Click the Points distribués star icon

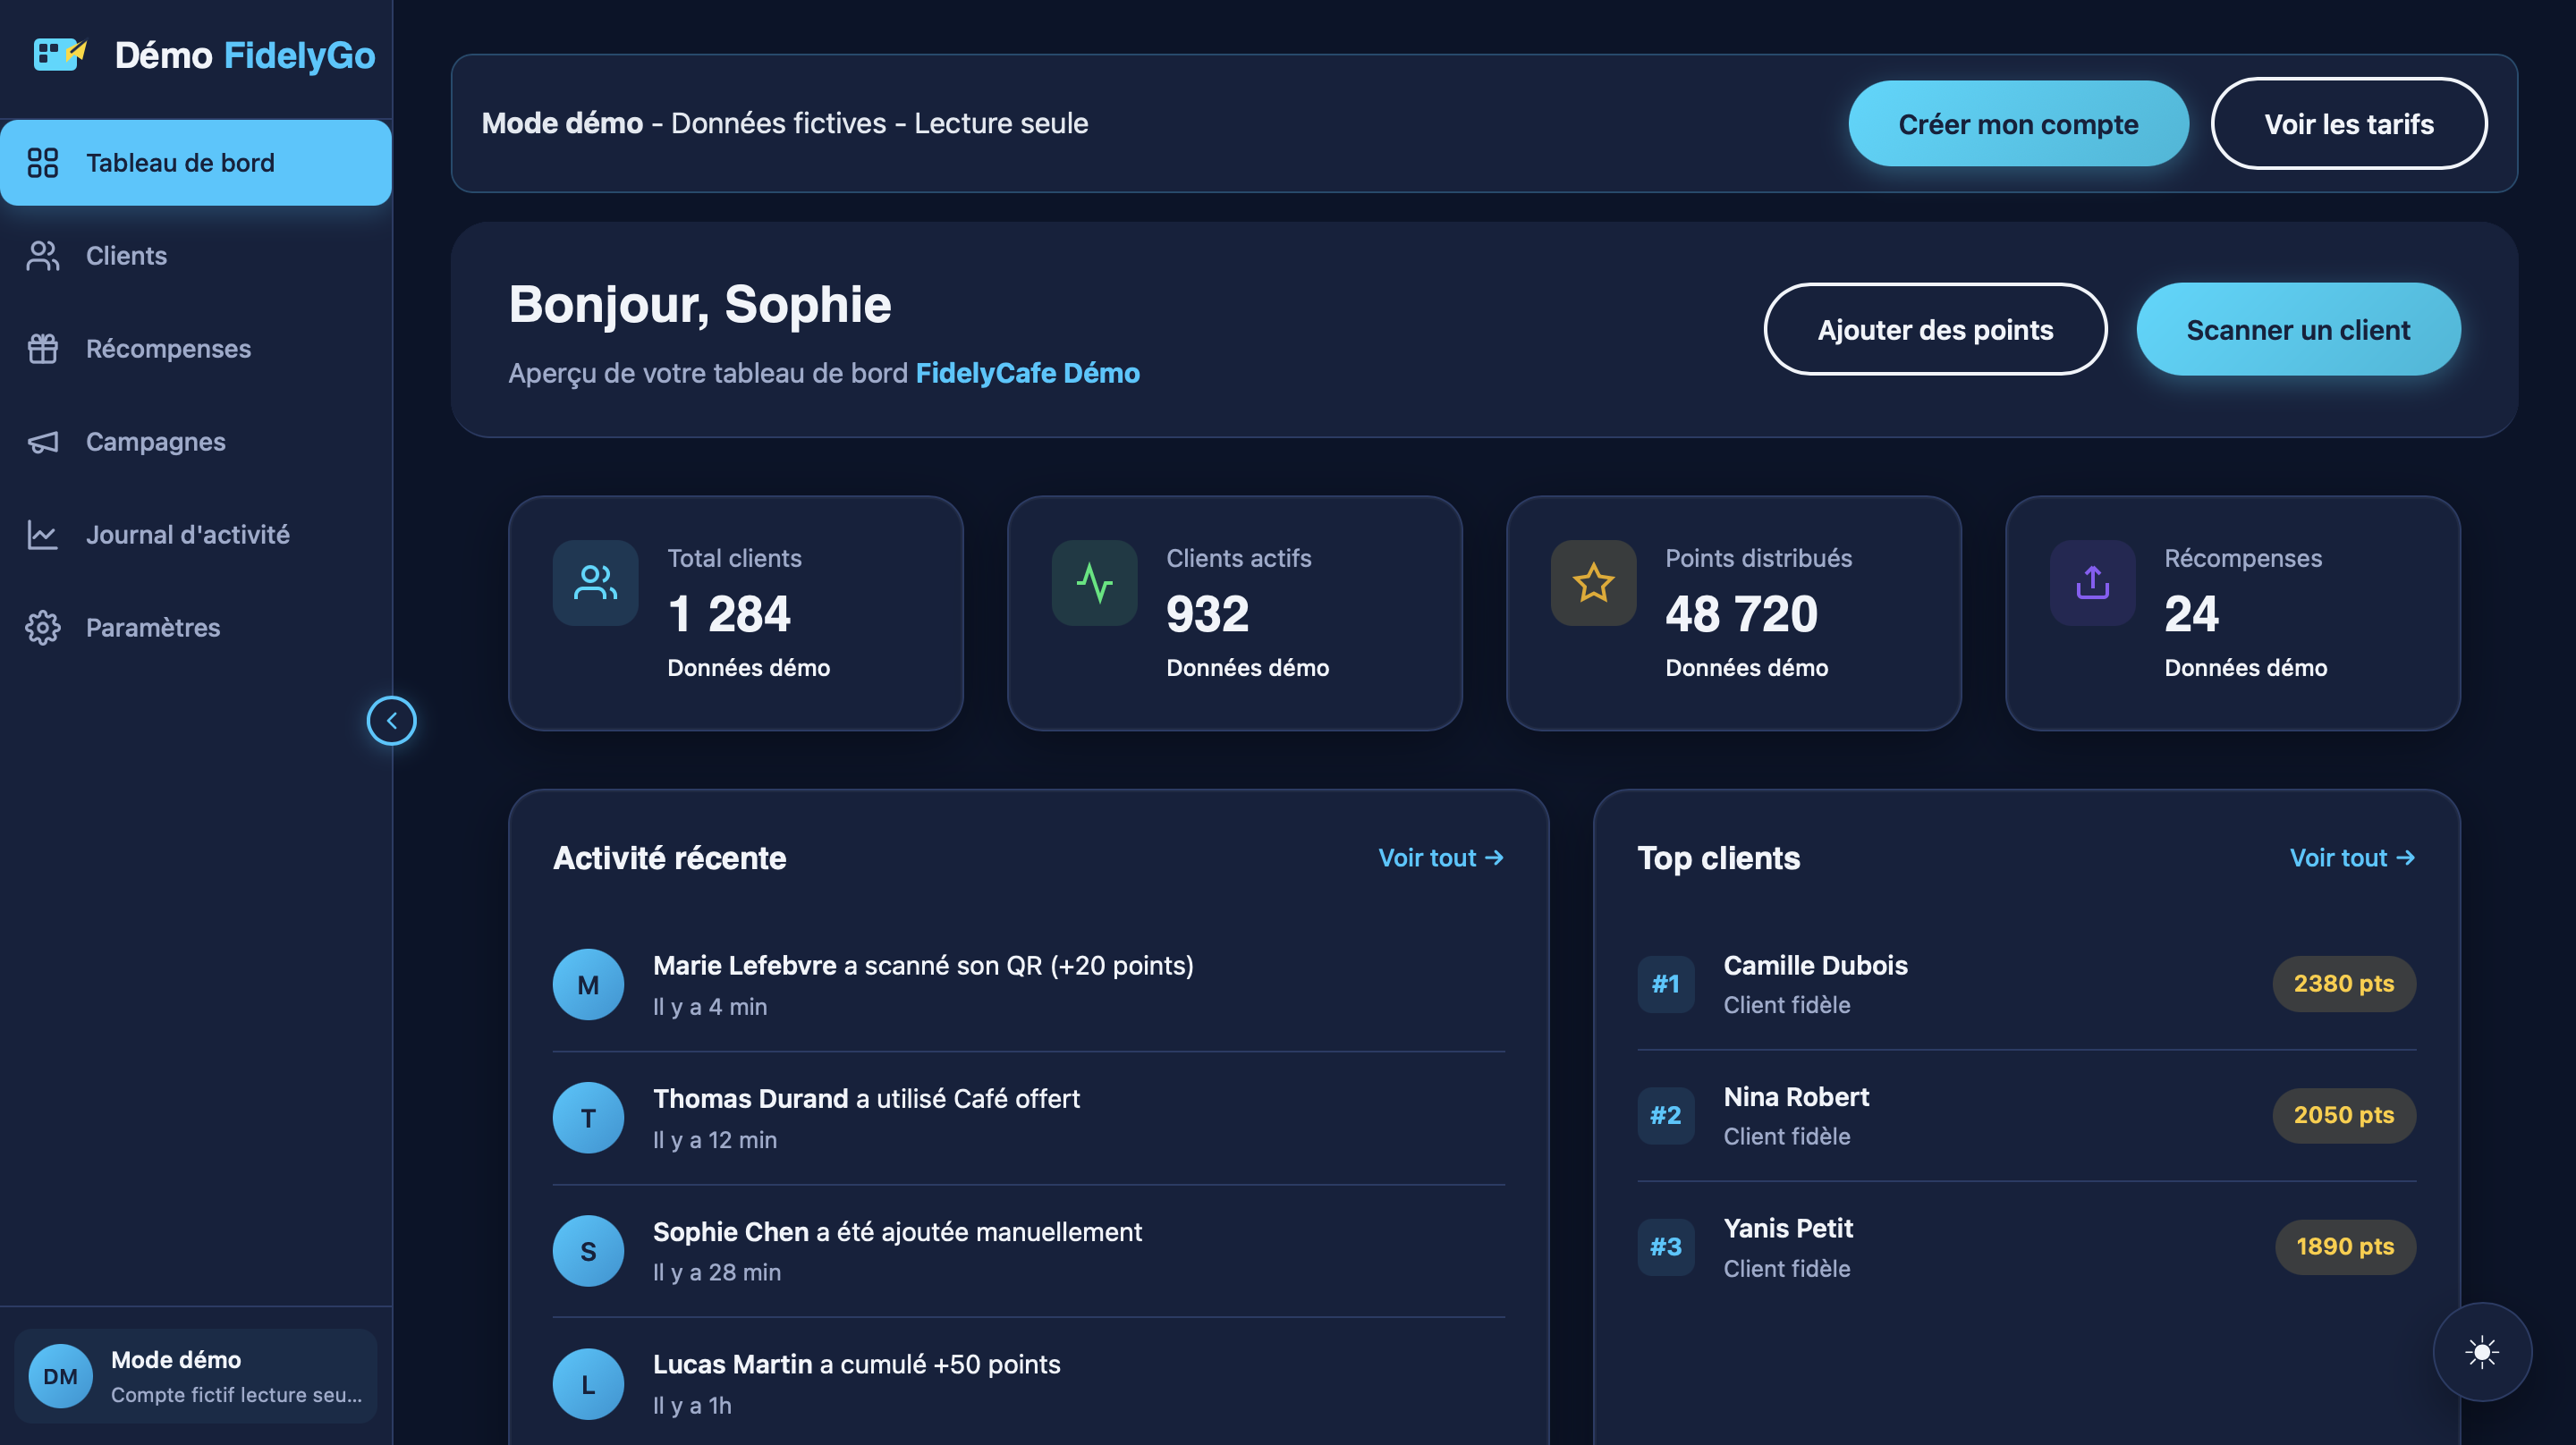tap(1594, 583)
